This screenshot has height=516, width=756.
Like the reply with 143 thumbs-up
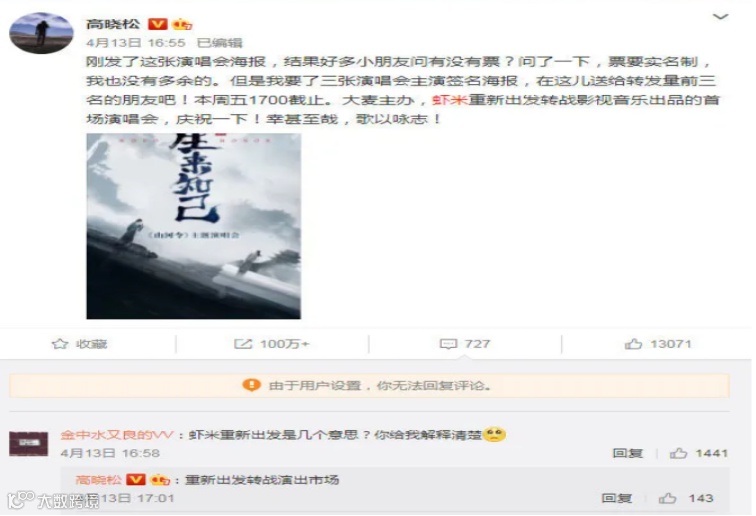[667, 498]
